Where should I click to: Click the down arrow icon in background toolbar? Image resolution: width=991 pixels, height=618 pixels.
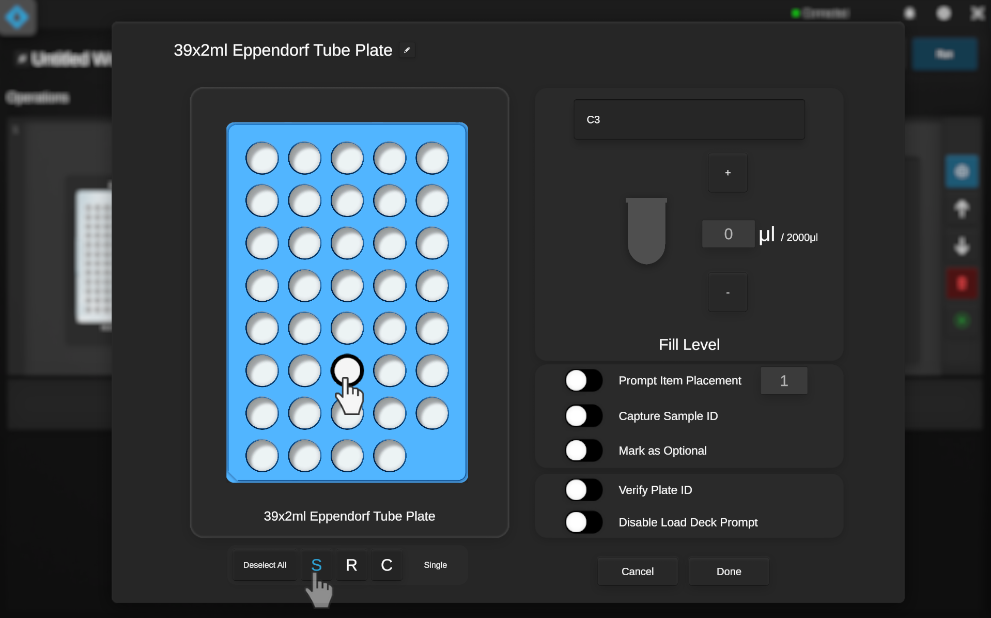pyautogui.click(x=961, y=246)
